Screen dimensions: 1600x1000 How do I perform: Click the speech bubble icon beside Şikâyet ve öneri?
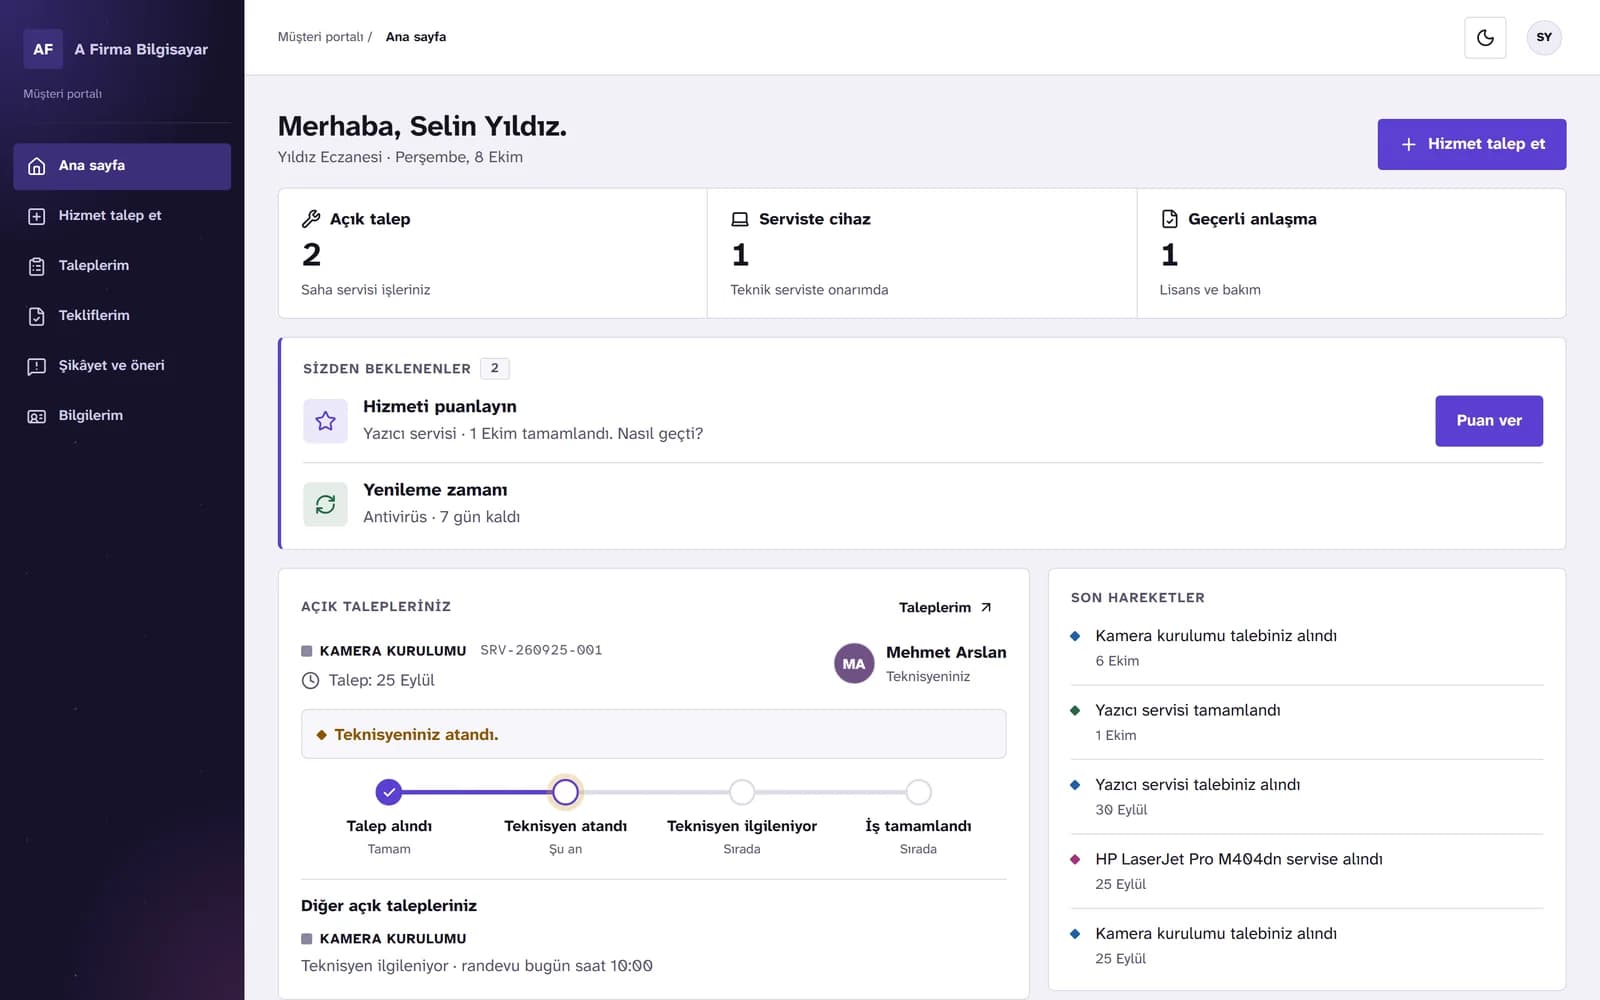37,366
